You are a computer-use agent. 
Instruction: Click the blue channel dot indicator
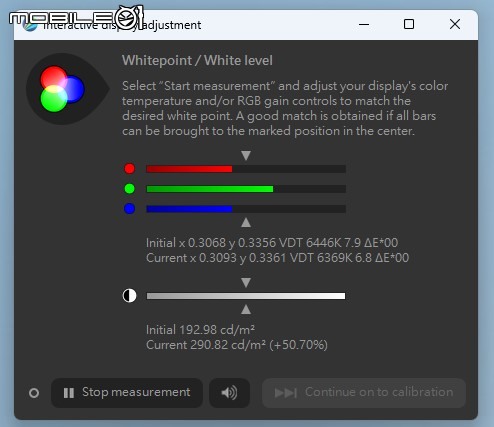coord(130,209)
